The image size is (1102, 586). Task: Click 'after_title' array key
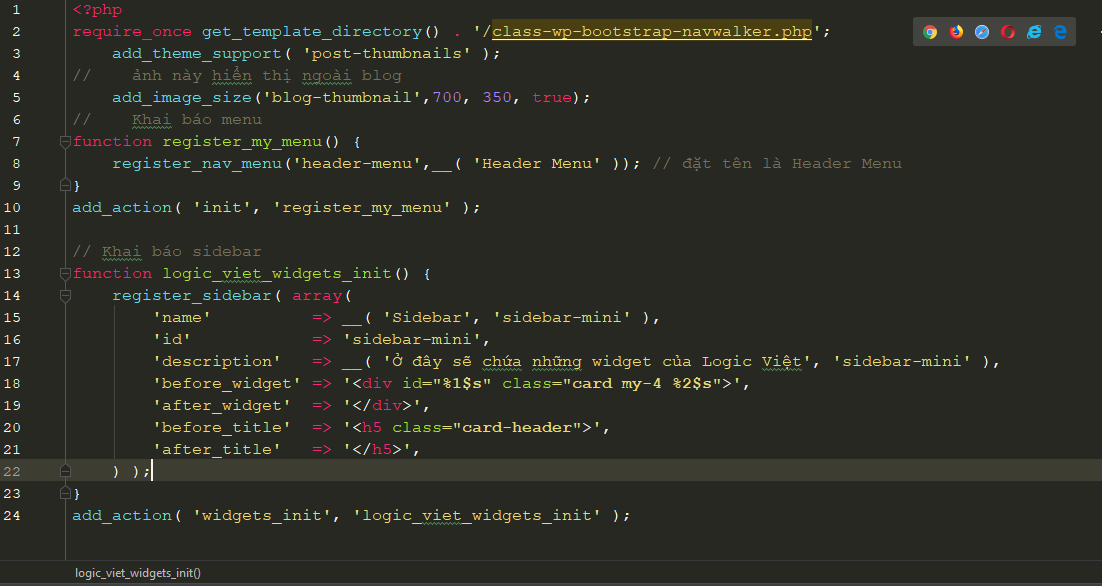[217, 449]
